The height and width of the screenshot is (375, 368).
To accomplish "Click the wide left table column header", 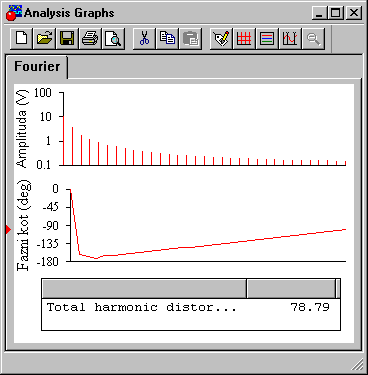I will click(144, 289).
